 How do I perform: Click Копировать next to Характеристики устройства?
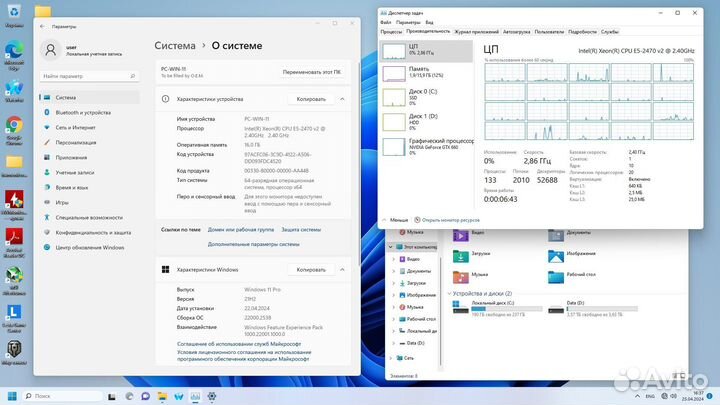311,99
